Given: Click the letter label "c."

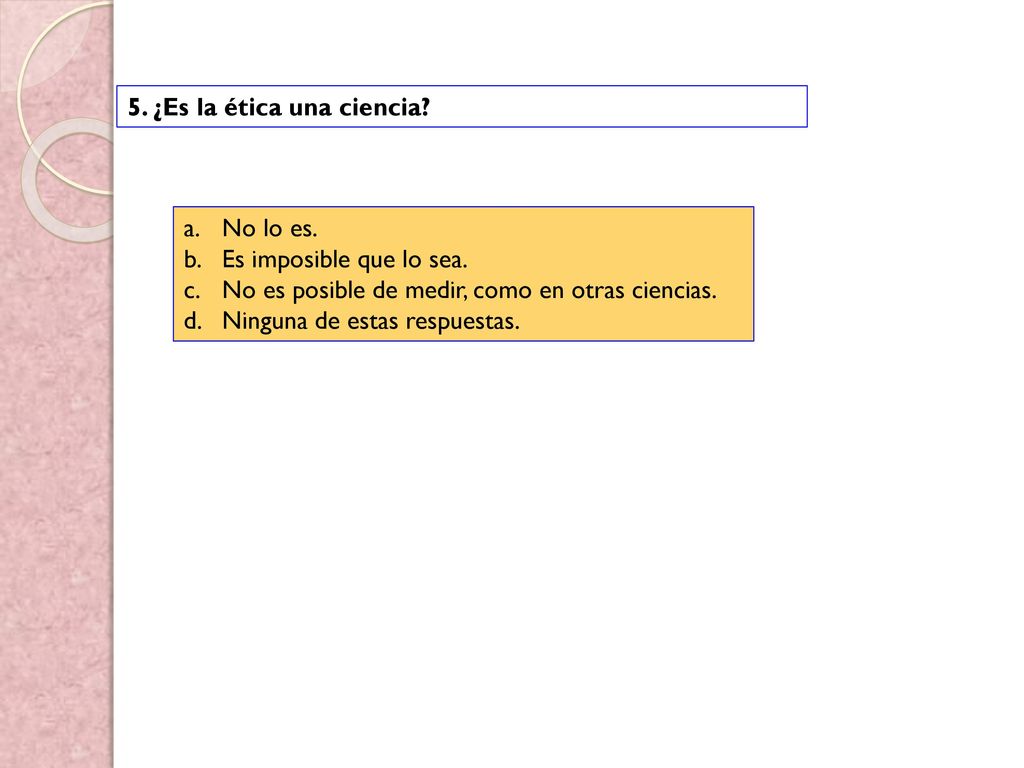Looking at the screenshot, I should tap(191, 292).
